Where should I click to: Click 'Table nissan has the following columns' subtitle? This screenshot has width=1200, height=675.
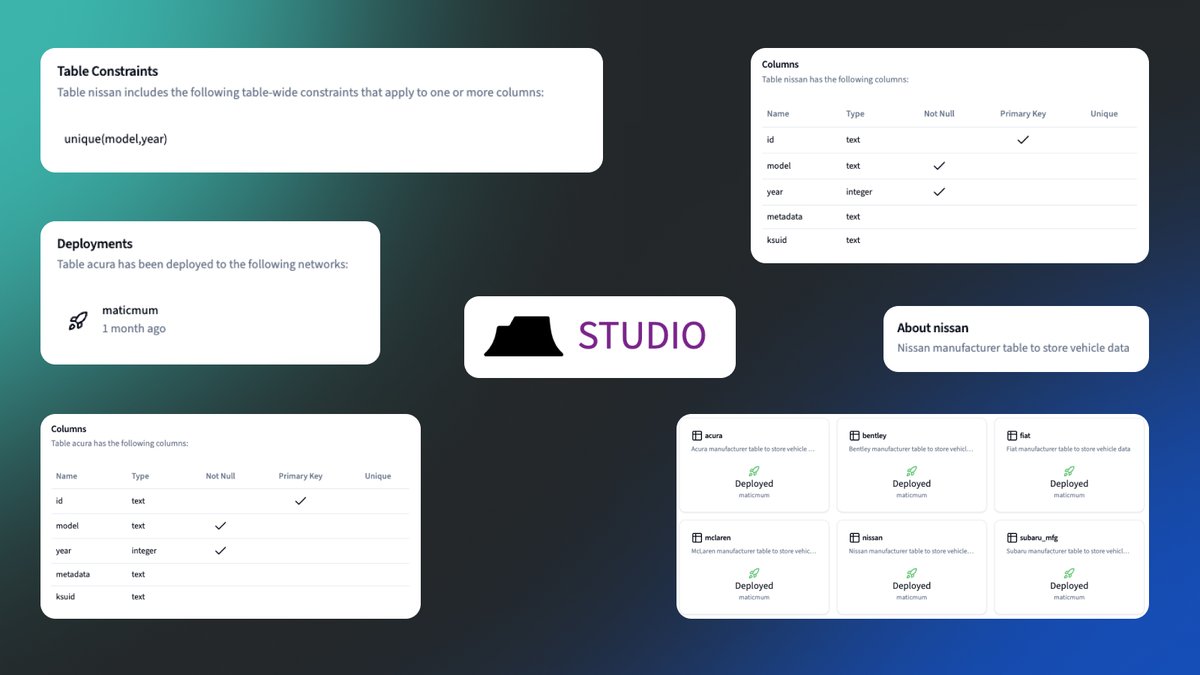[x=835, y=79]
